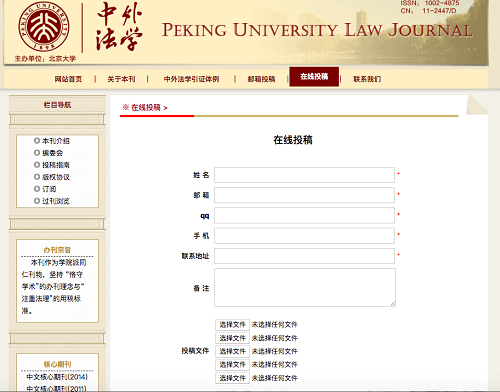This screenshot has width=500, height=392.
Task: Select the 邮箱投稿 navigation tab
Action: coord(261,79)
